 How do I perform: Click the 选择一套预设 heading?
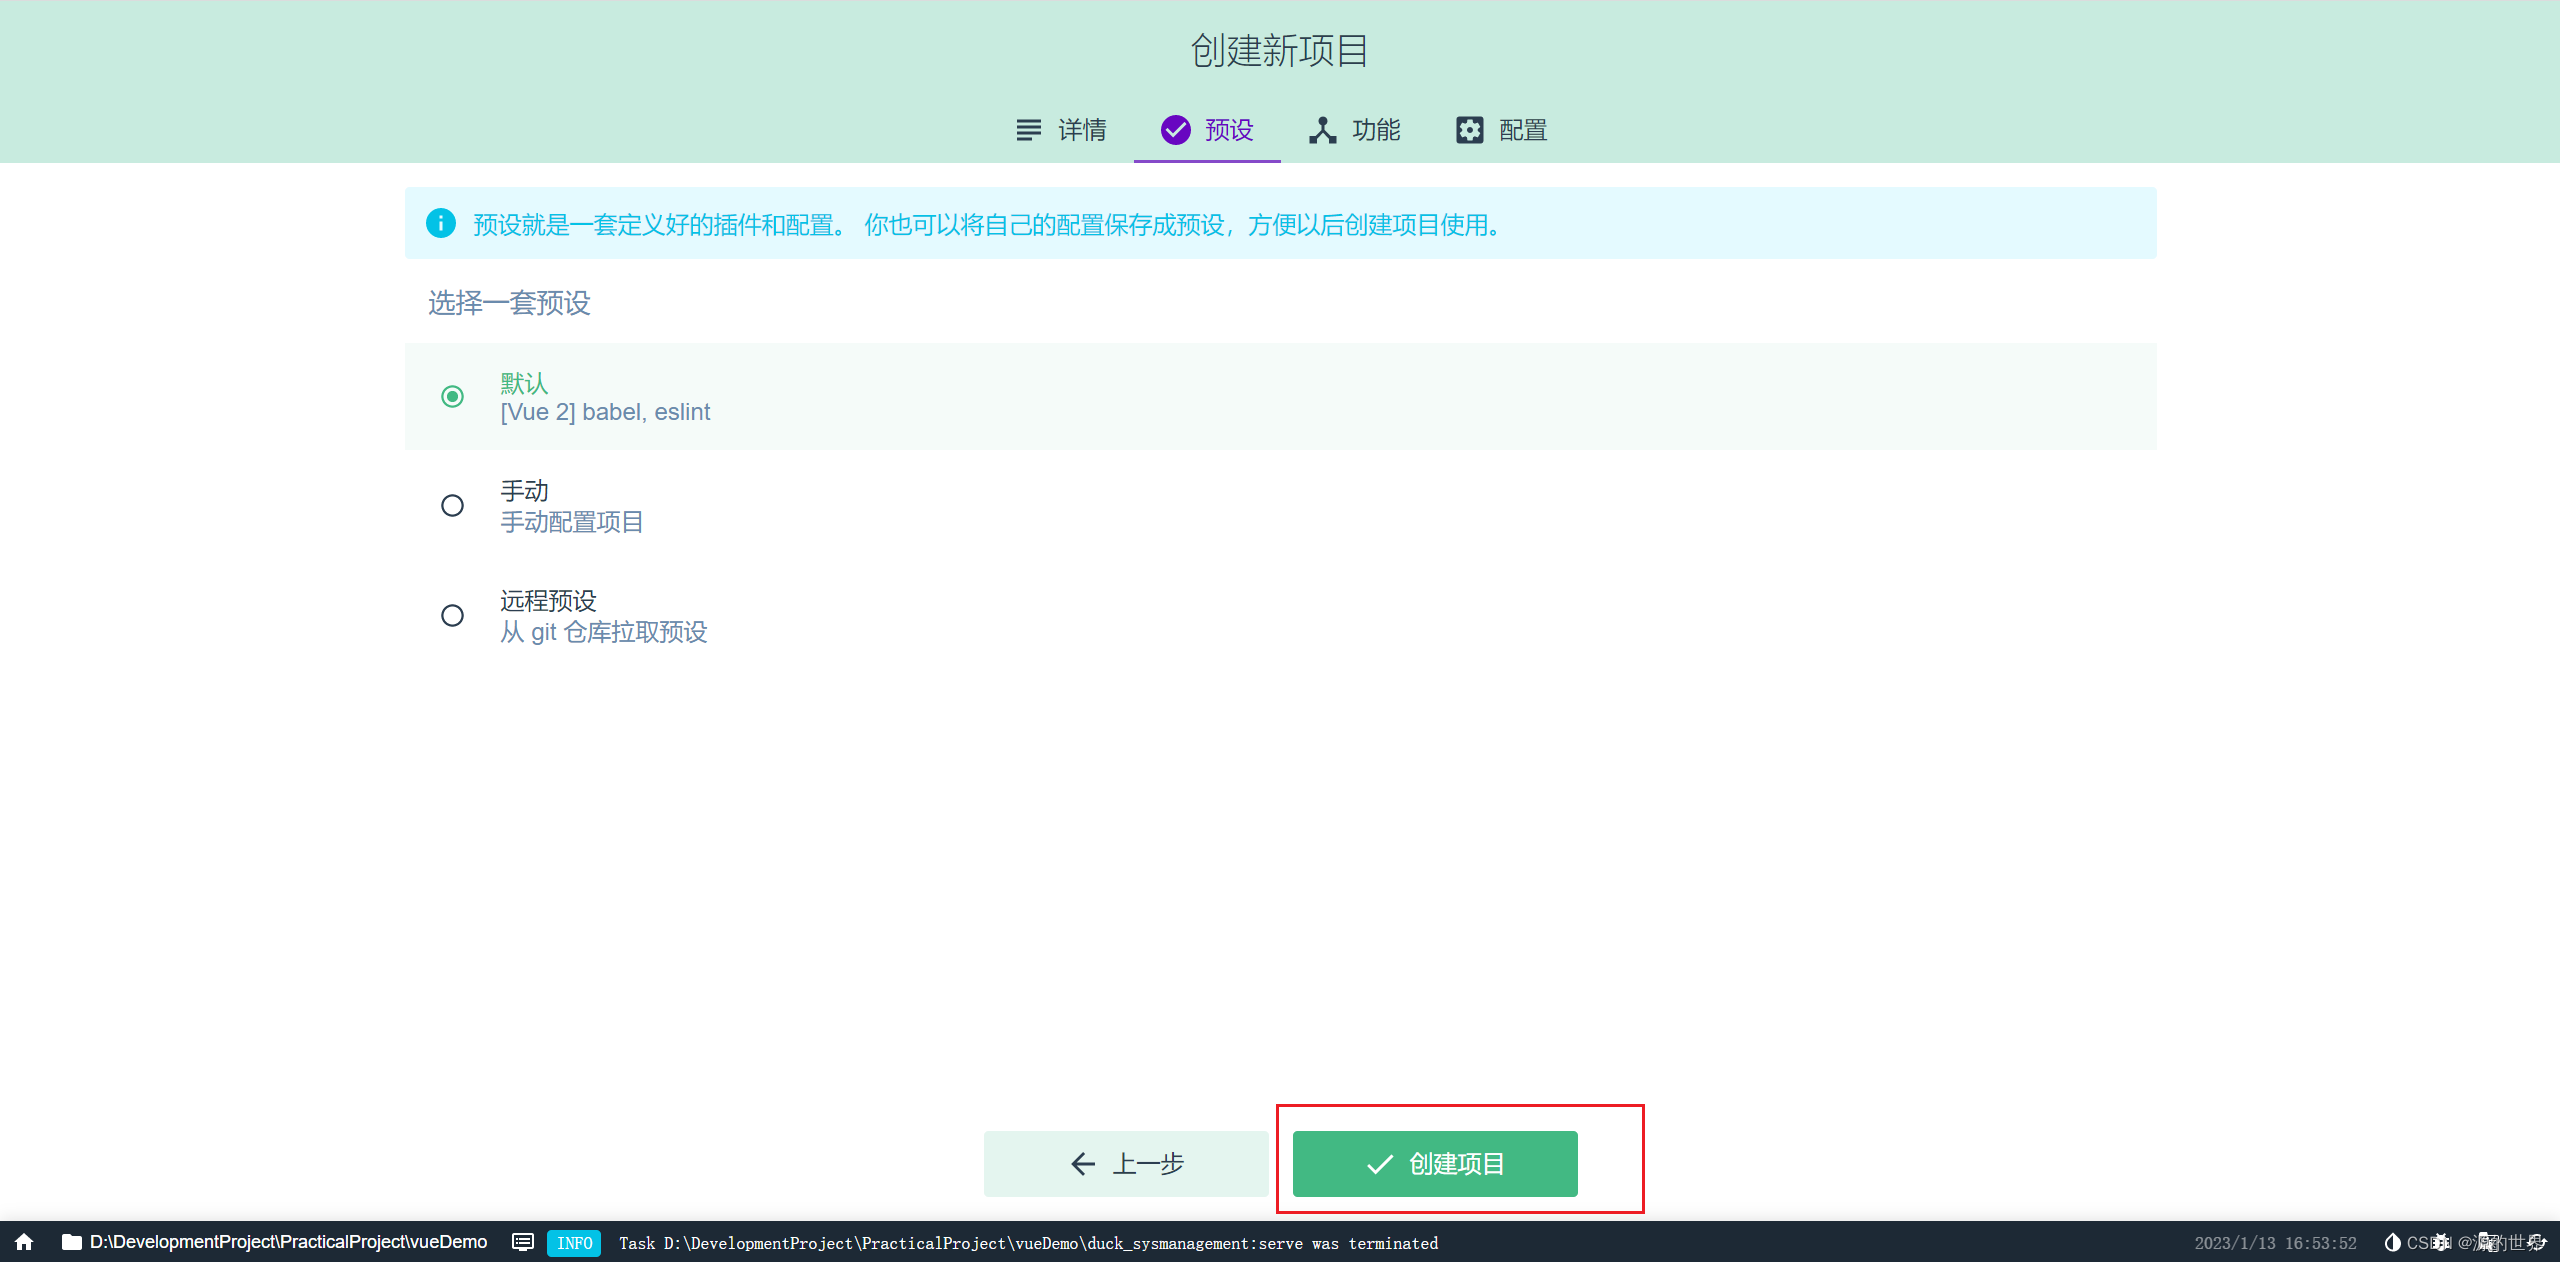point(509,303)
